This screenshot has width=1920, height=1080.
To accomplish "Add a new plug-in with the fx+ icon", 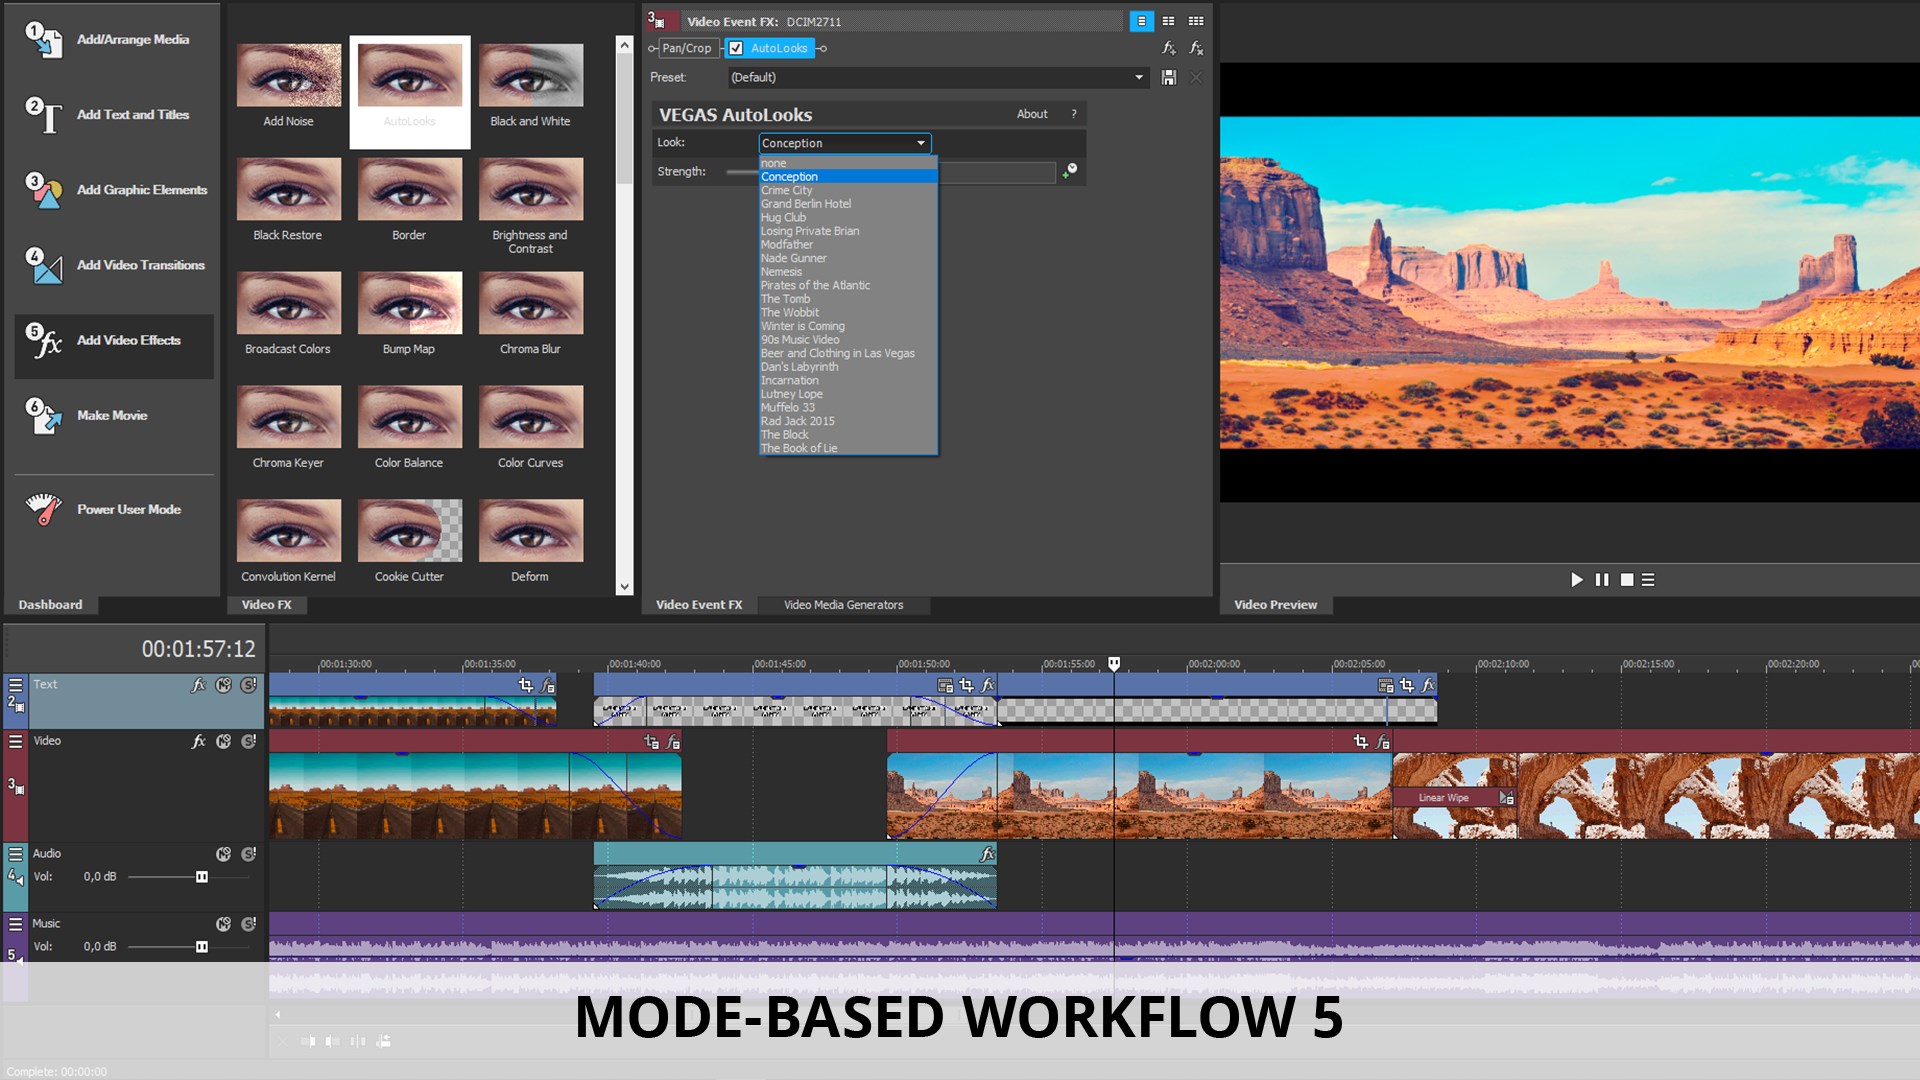I will (x=1167, y=48).
